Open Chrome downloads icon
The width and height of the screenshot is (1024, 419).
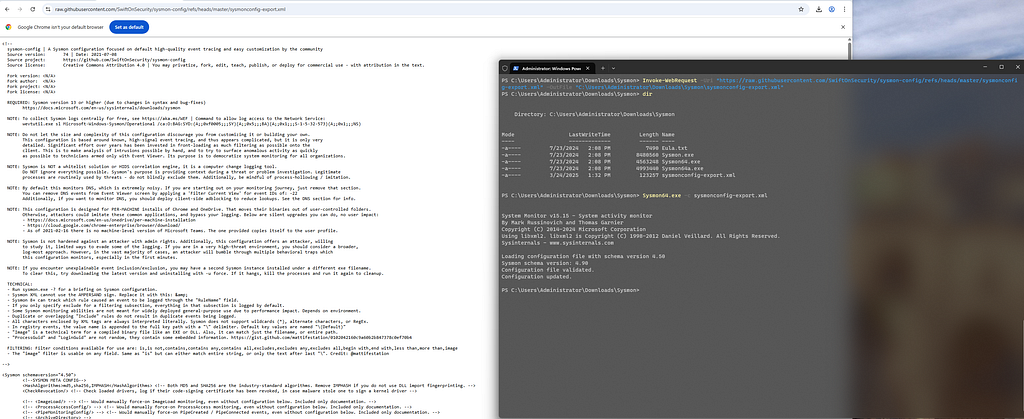point(819,9)
